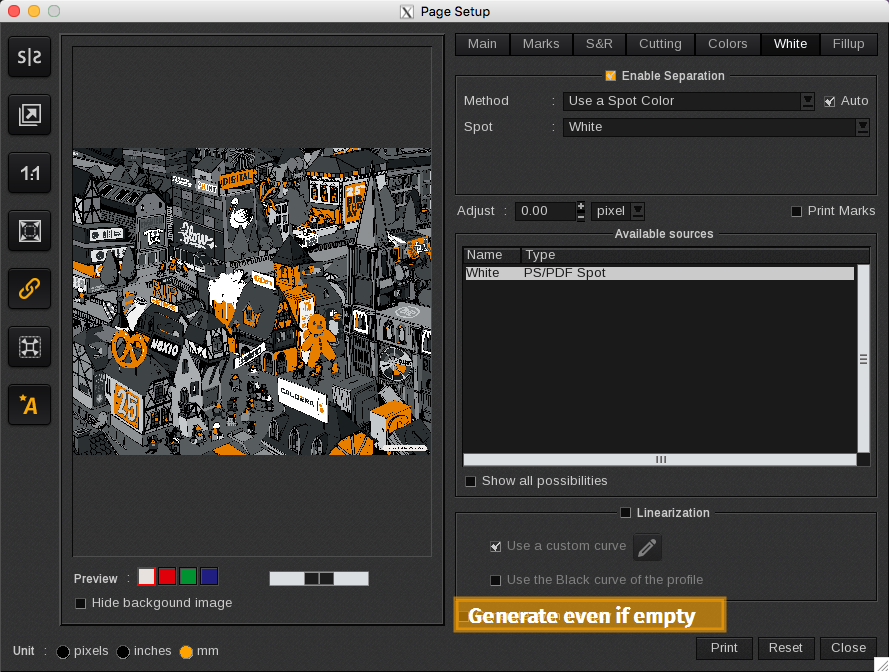Edit custom curve with pencil icon
The image size is (889, 672).
[647, 547]
